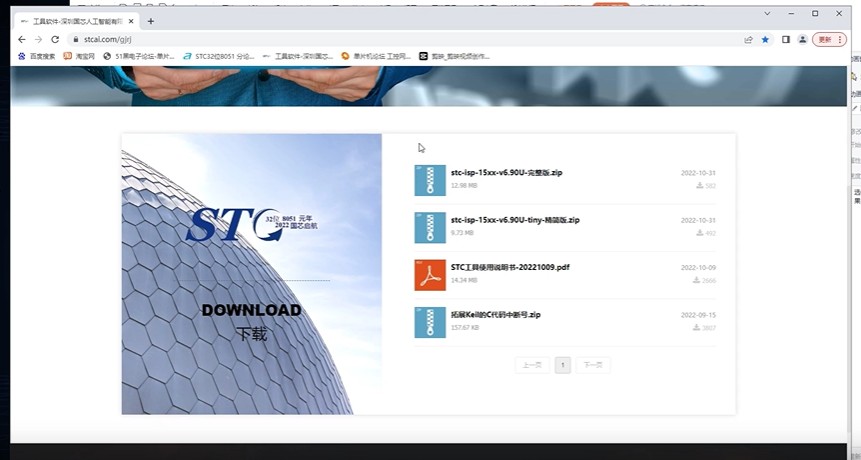Reload the stcai.com page

55,40
